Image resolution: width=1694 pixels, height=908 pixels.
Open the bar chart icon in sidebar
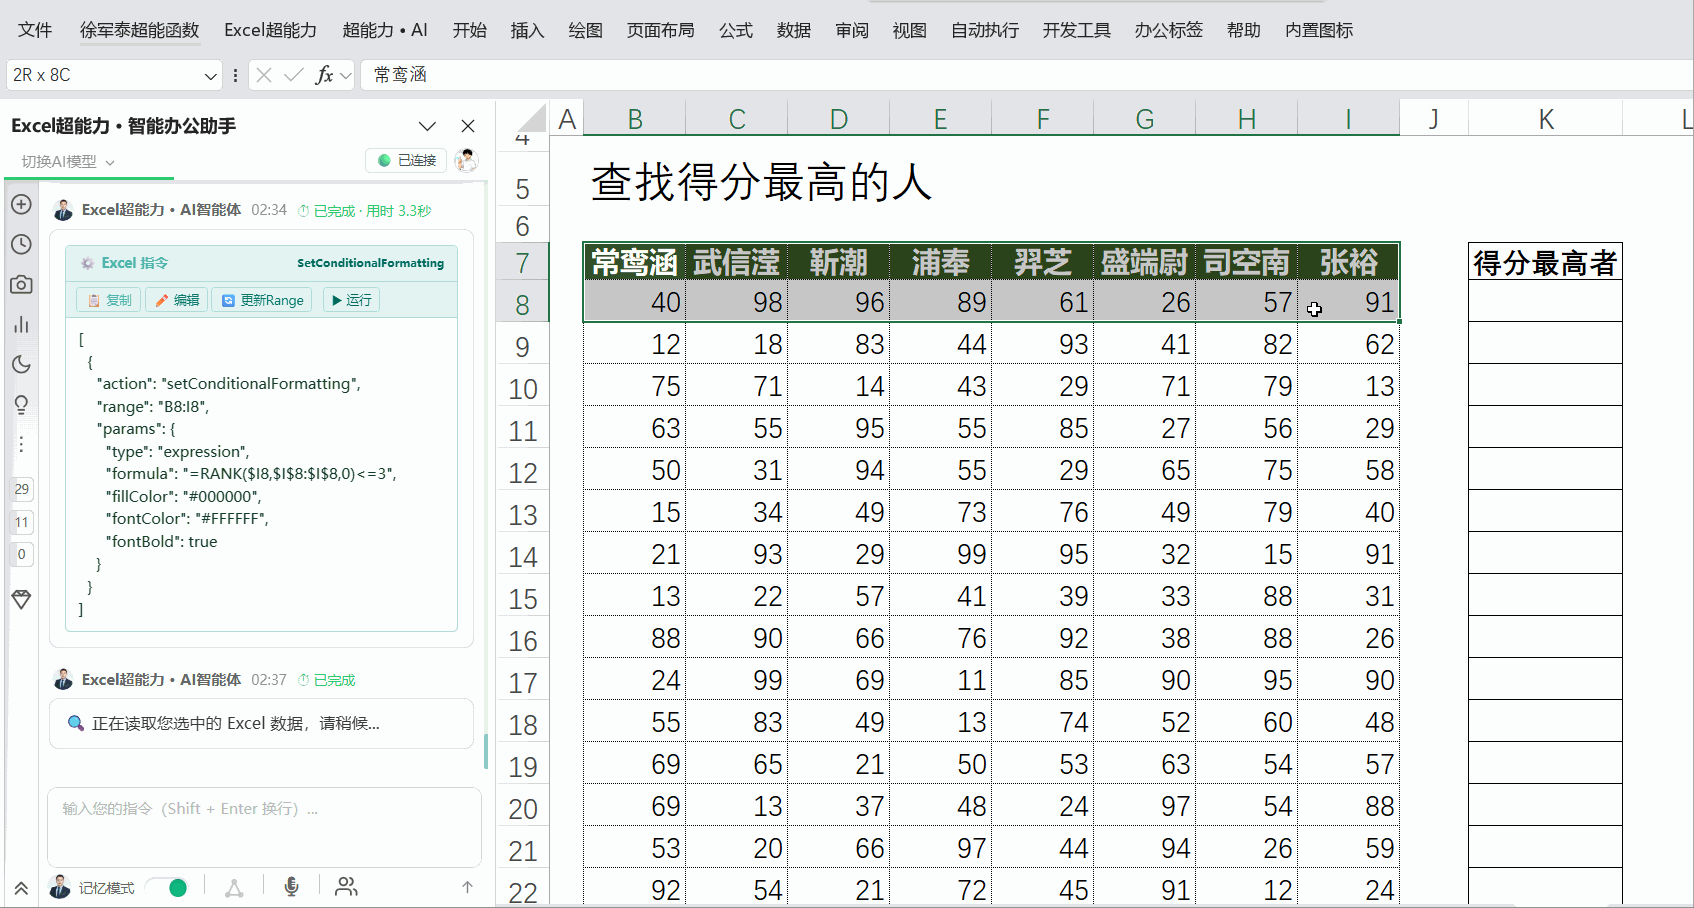tap(21, 324)
